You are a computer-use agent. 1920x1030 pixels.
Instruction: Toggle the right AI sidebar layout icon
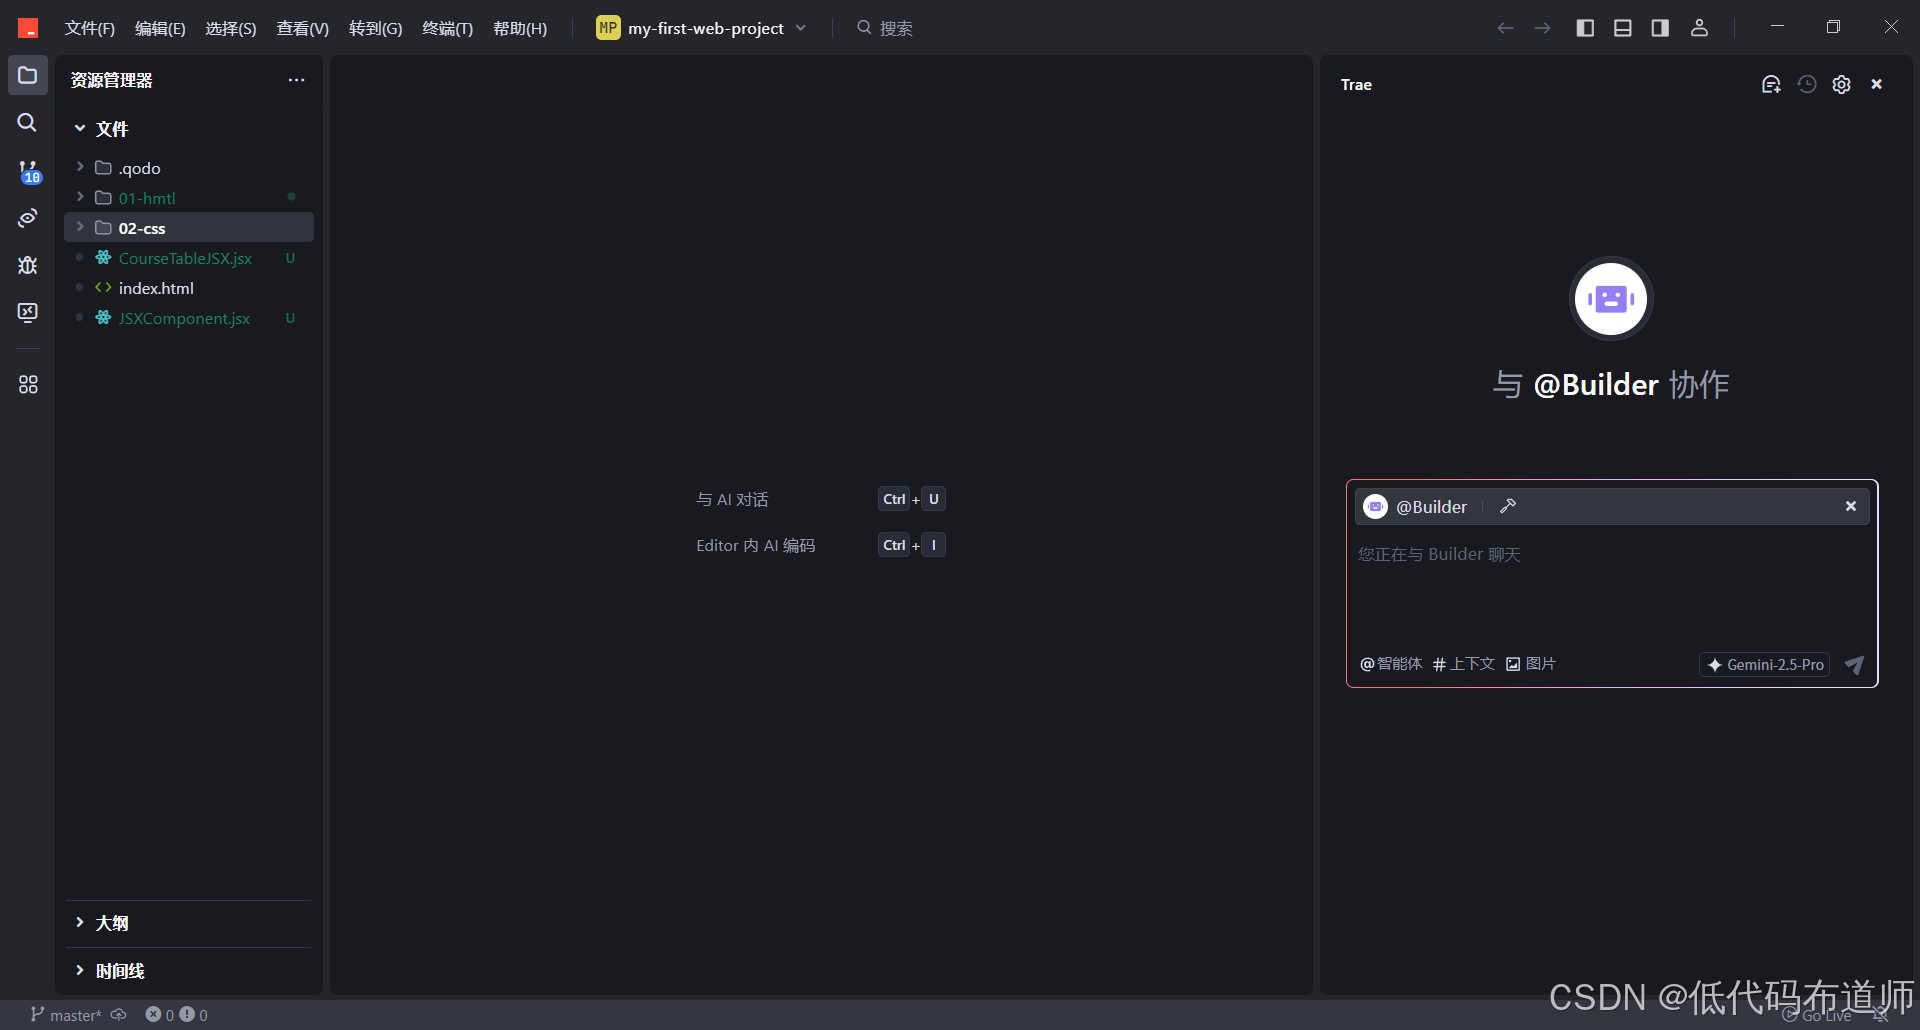tap(1660, 28)
